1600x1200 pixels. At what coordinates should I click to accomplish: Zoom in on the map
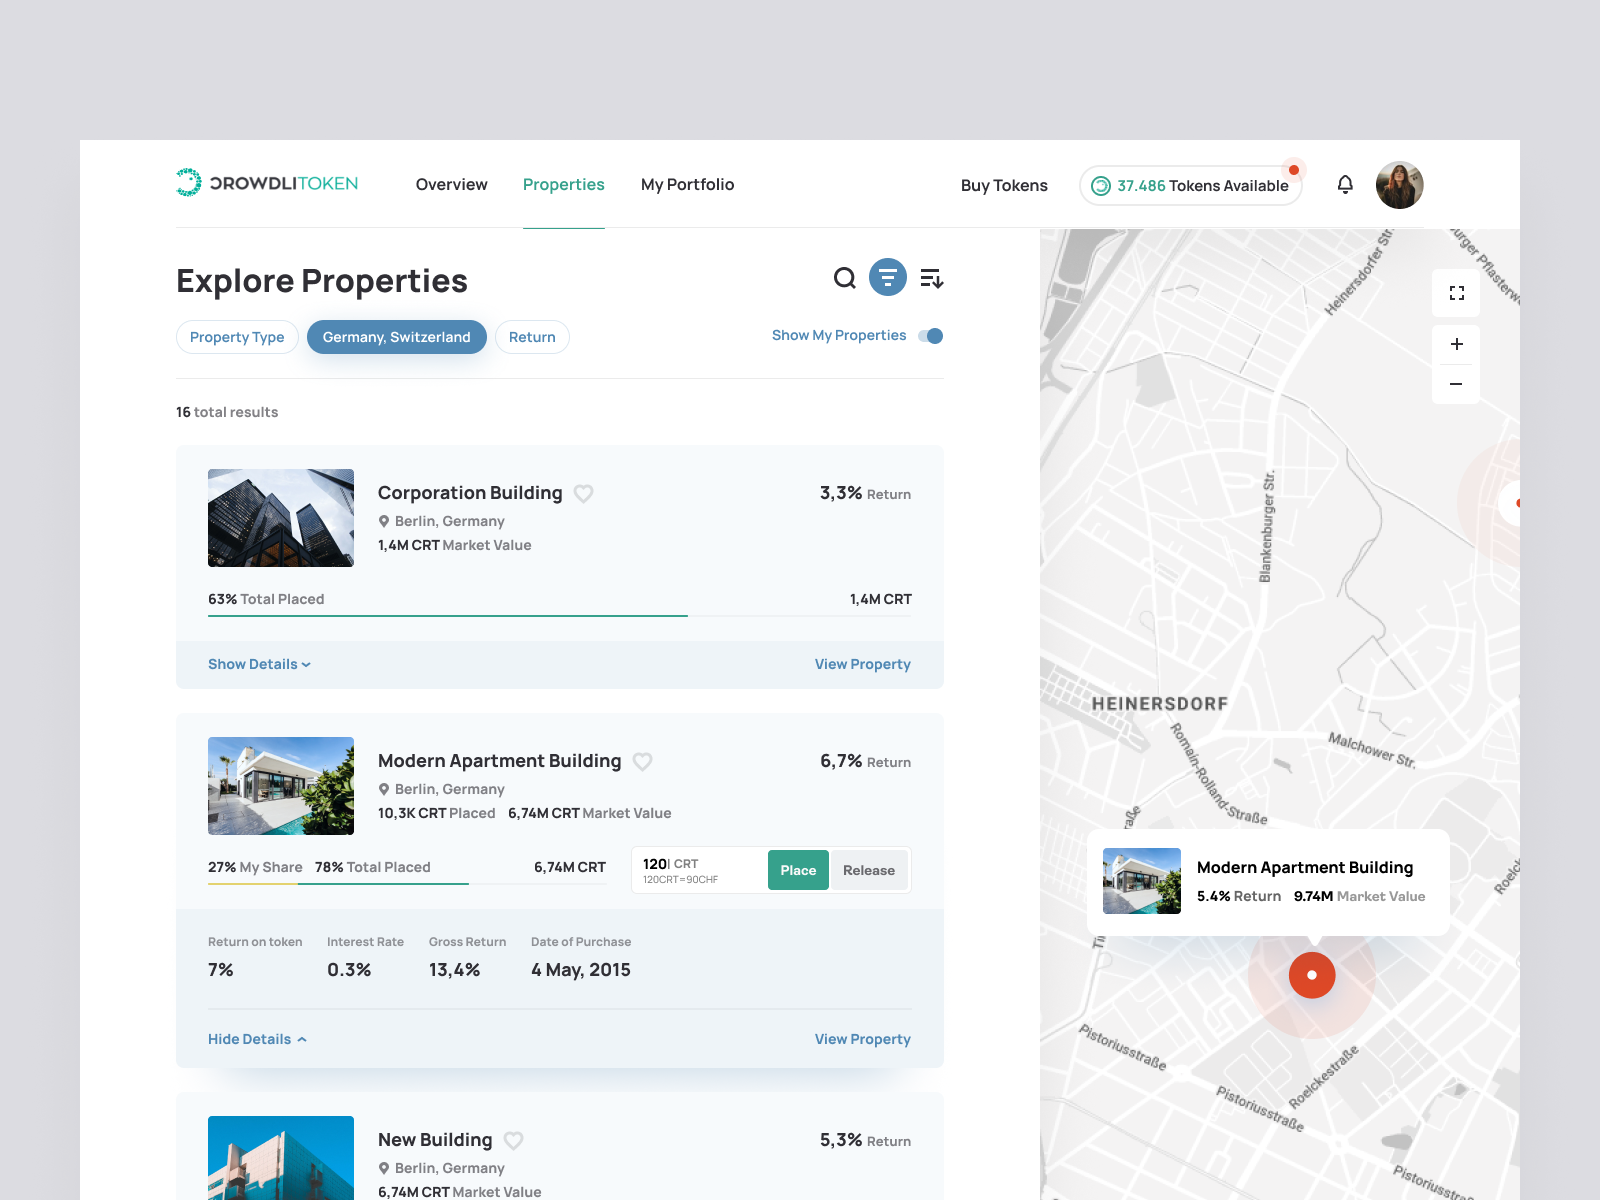point(1456,344)
